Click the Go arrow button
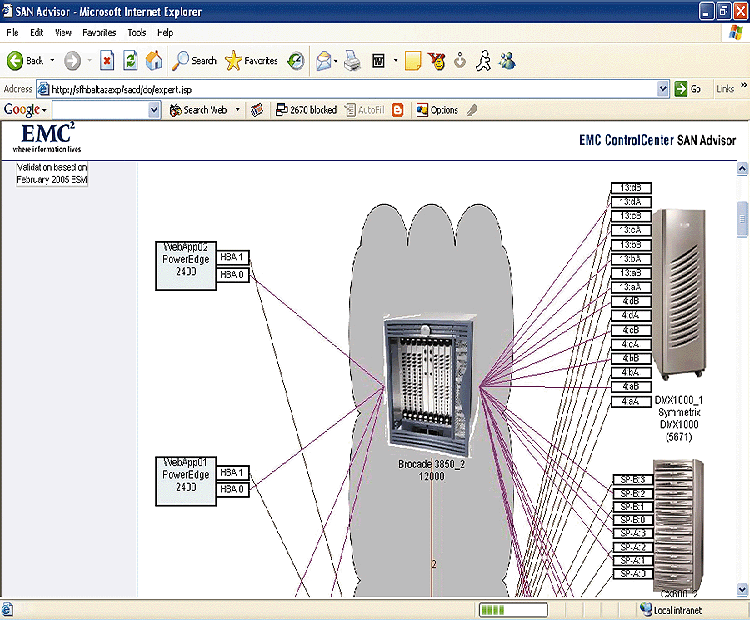750x620 pixels. point(688,89)
